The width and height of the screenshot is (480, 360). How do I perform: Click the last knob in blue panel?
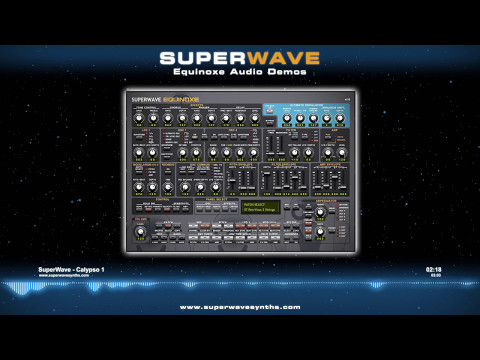[x=340, y=118]
